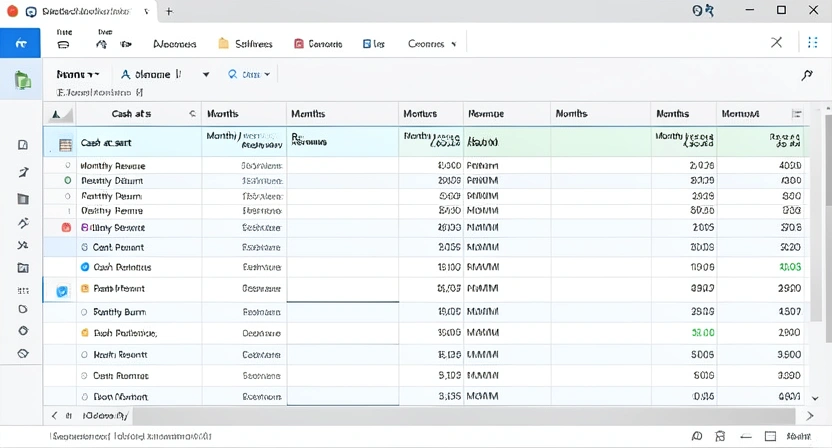Click the table grid icon in the Cash at sart row
This screenshot has height=448, width=832.
pyautogui.click(x=65, y=144)
